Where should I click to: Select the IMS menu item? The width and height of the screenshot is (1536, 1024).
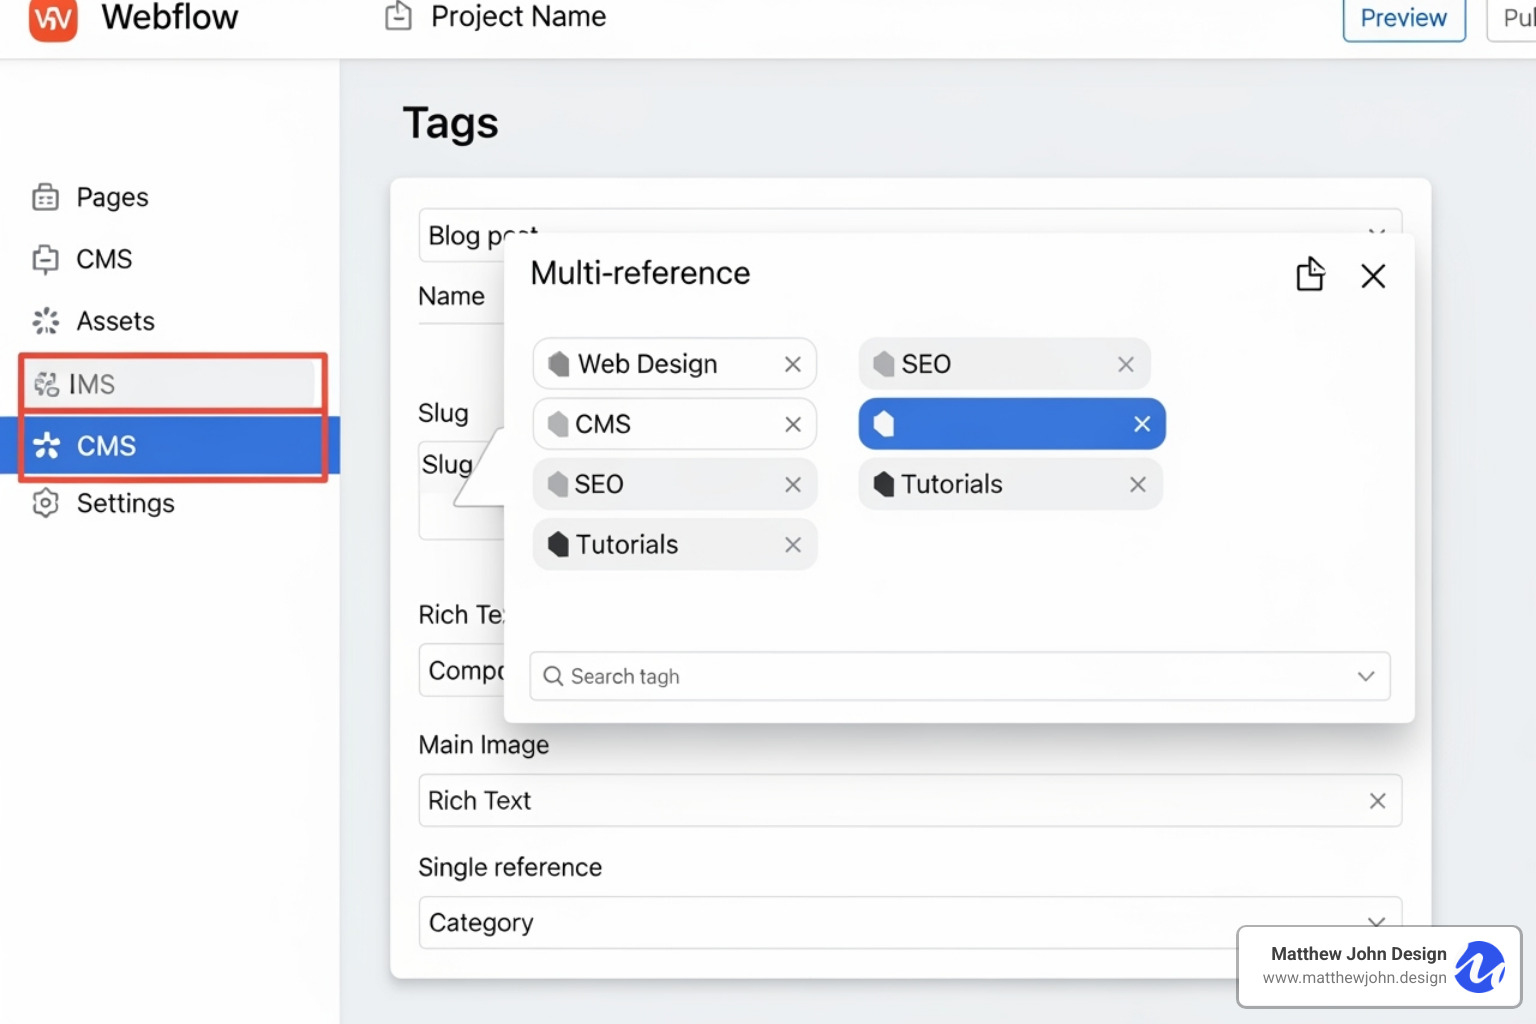[173, 384]
